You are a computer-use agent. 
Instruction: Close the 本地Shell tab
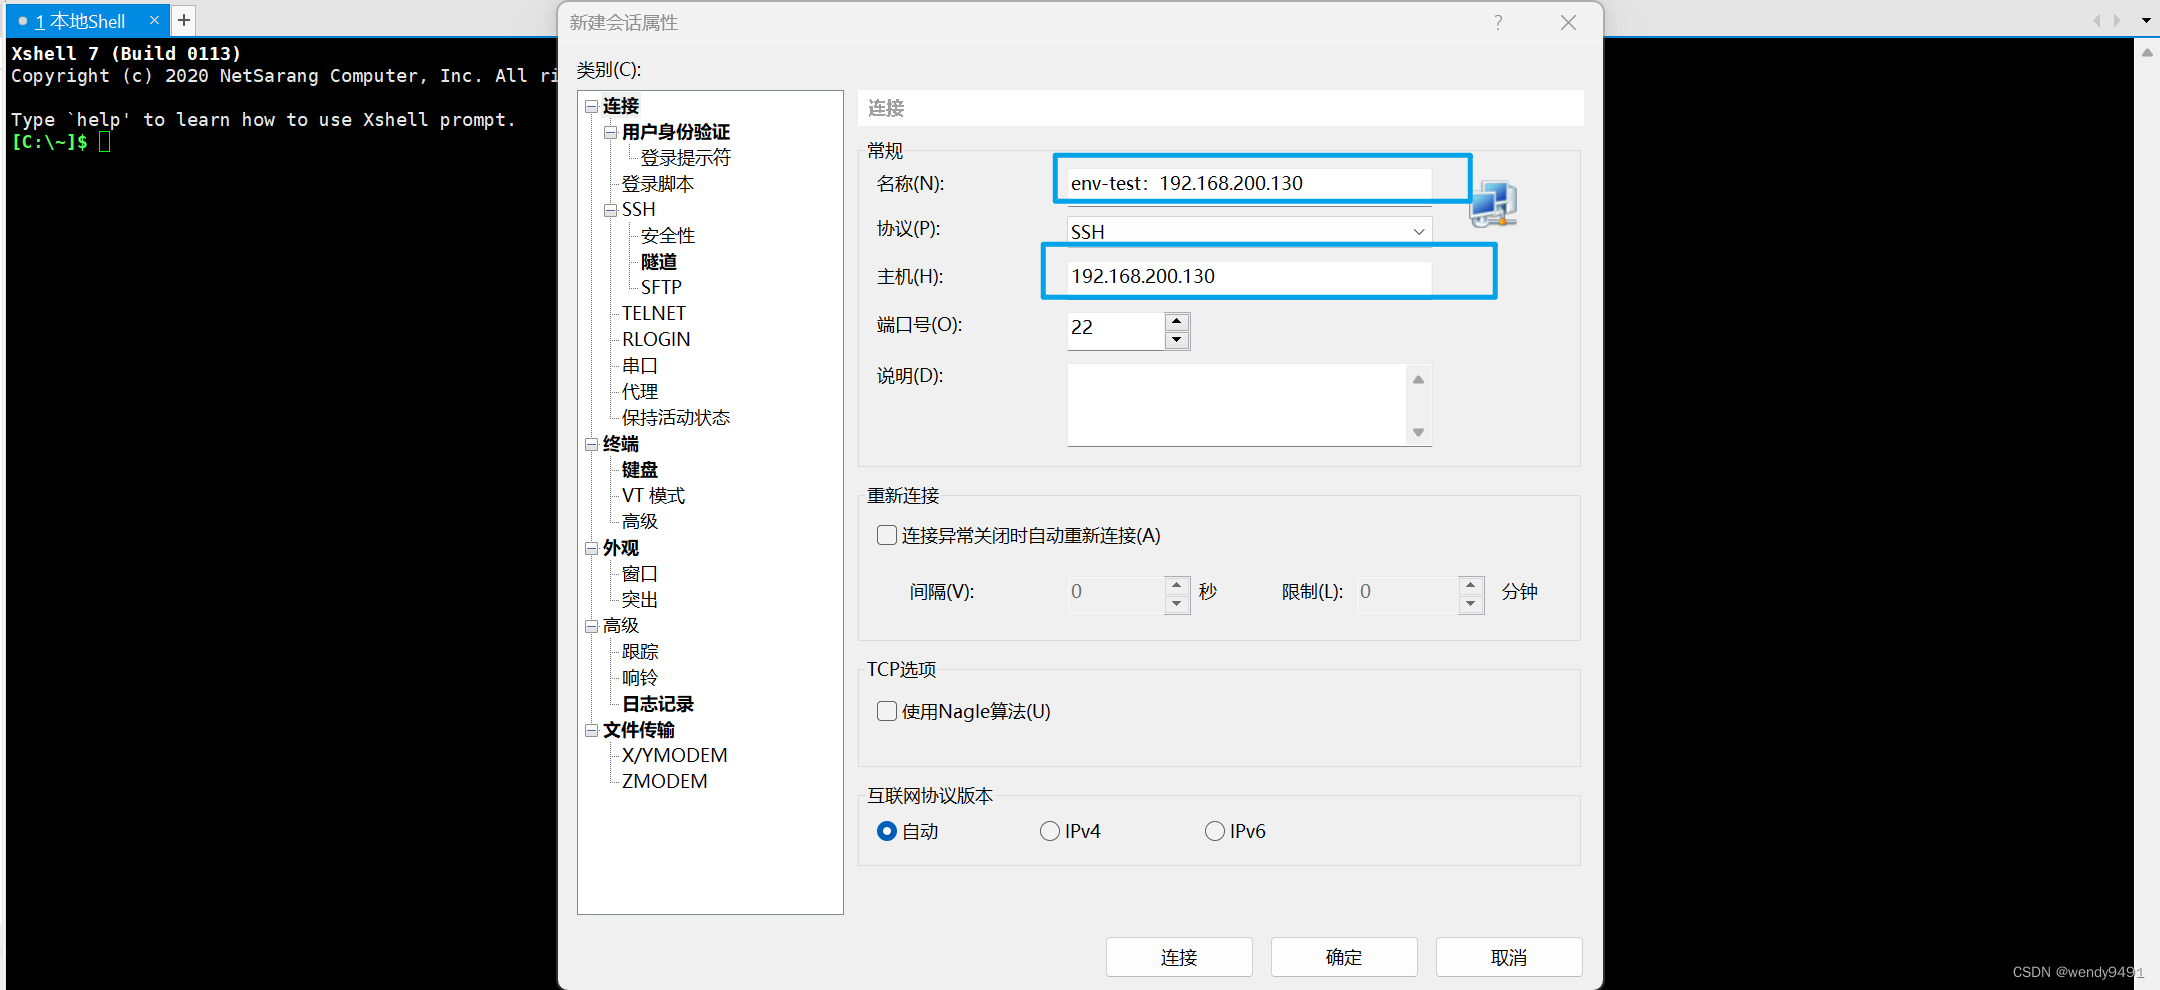pyautogui.click(x=154, y=20)
